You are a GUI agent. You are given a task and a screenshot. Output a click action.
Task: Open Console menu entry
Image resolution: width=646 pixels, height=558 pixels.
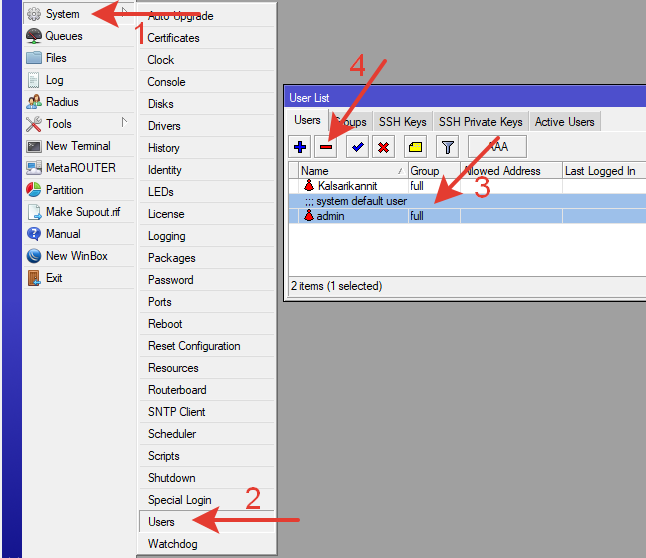(207, 82)
